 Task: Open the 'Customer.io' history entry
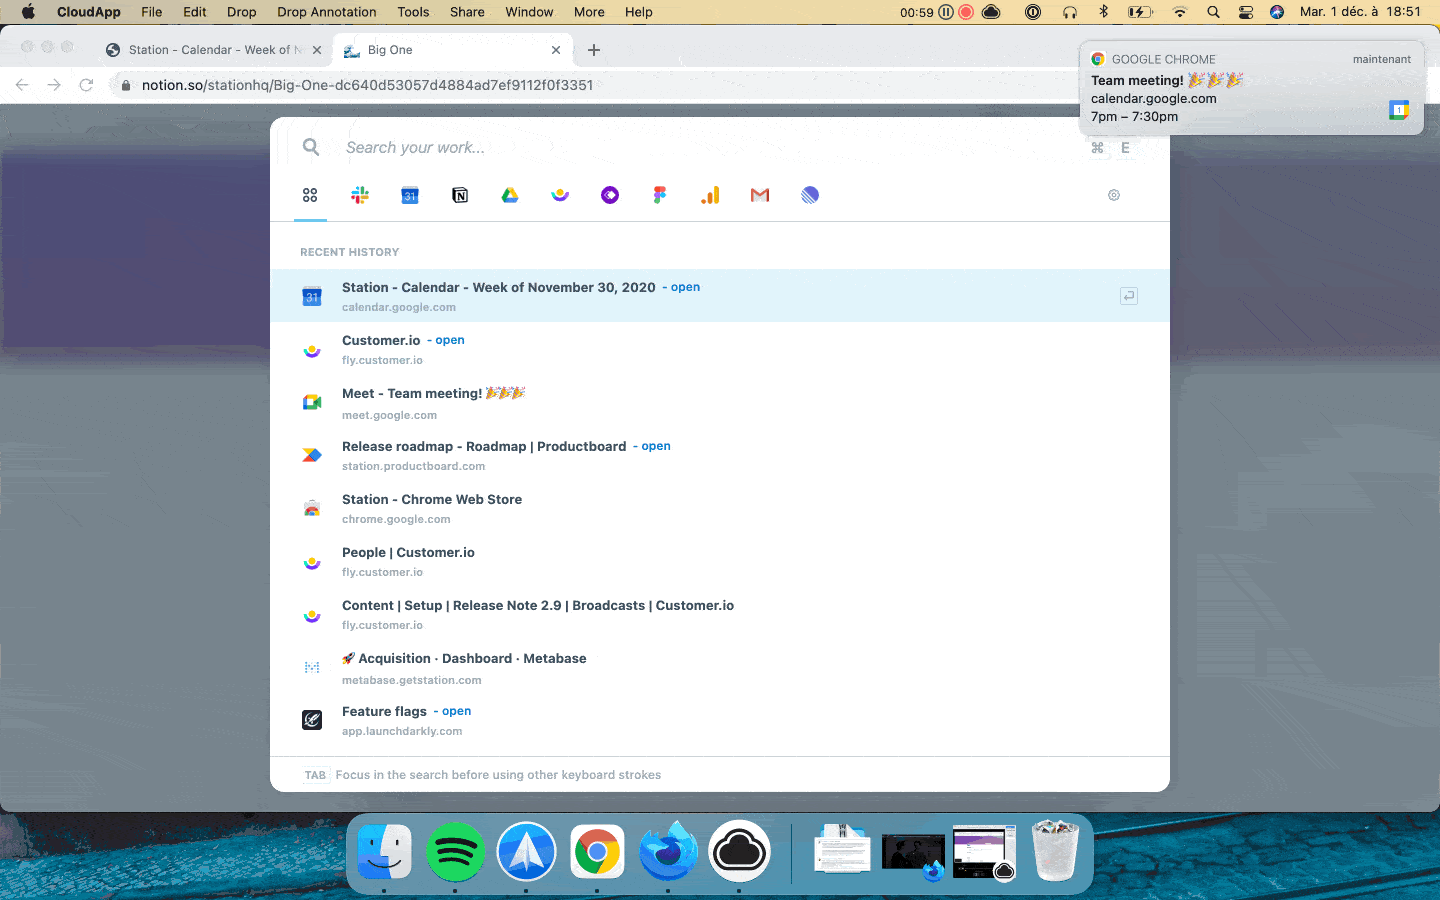click(720, 349)
